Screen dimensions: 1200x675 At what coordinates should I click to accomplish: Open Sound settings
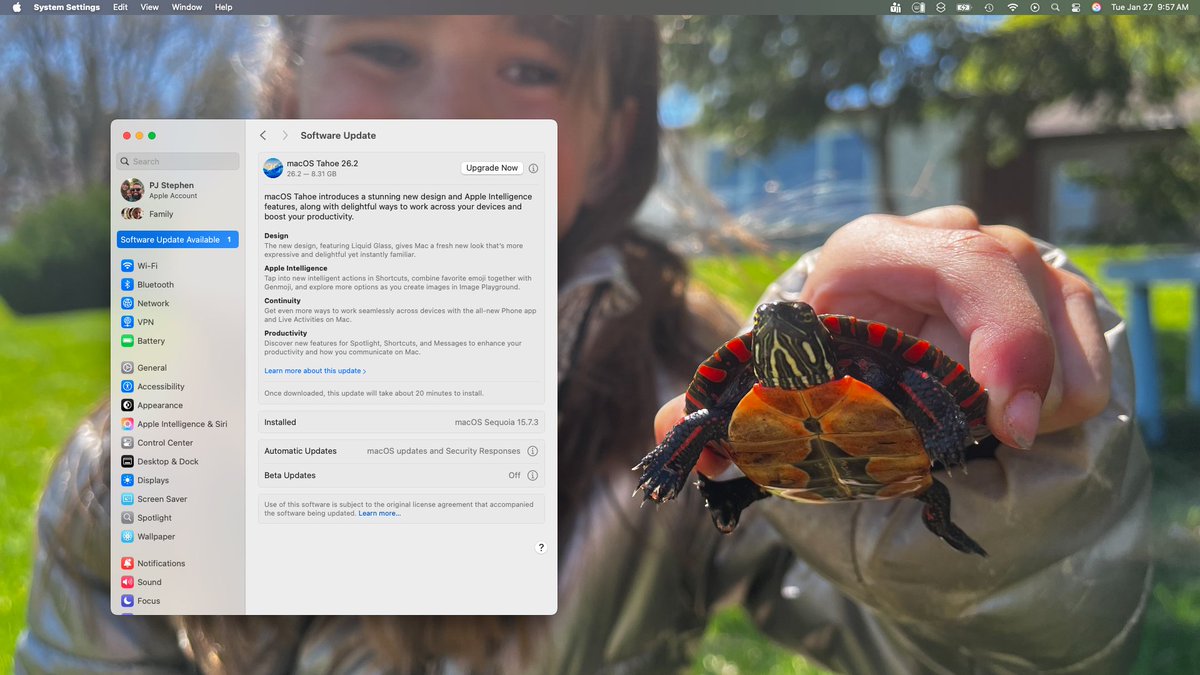pos(178,582)
